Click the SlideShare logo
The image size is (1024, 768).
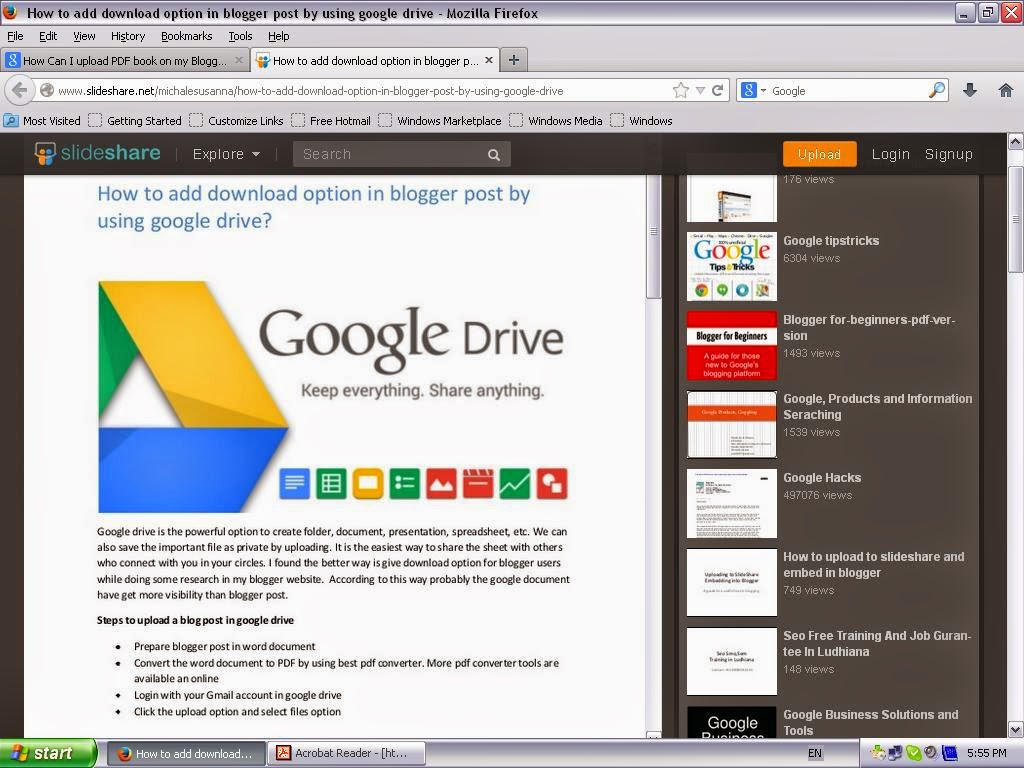[x=98, y=153]
